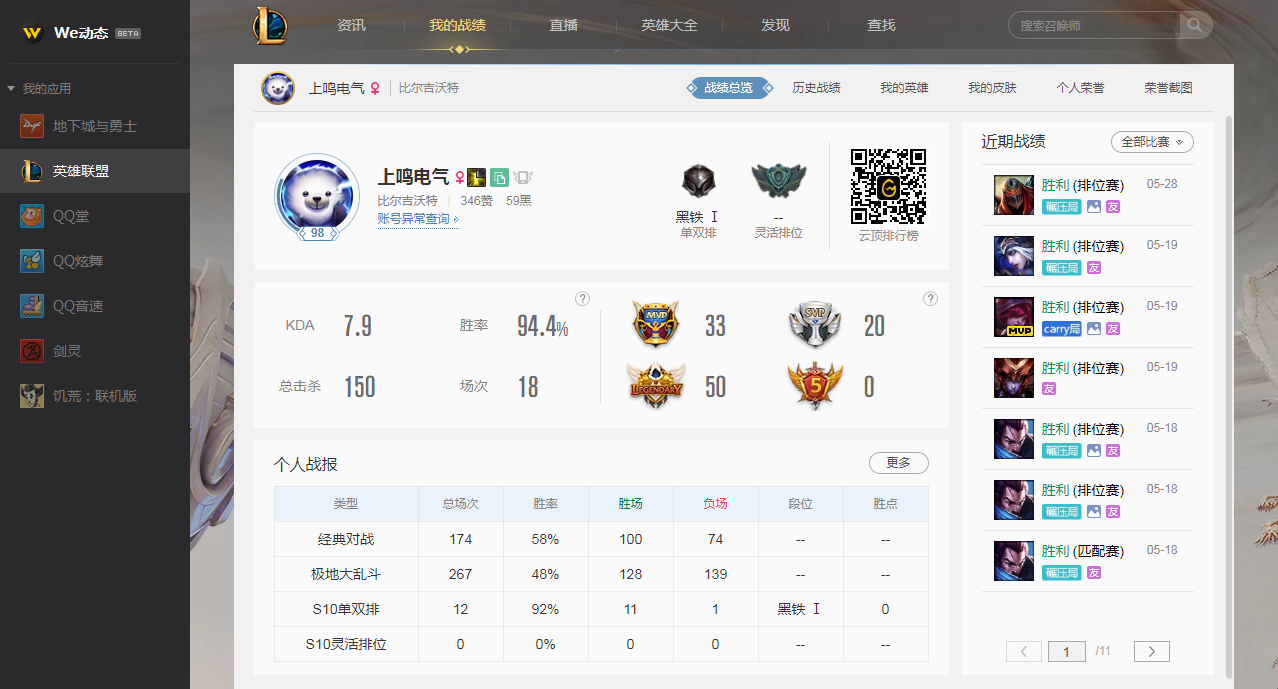1278x689 pixels.
Task: Click the green copy icon beside username
Action: [499, 178]
